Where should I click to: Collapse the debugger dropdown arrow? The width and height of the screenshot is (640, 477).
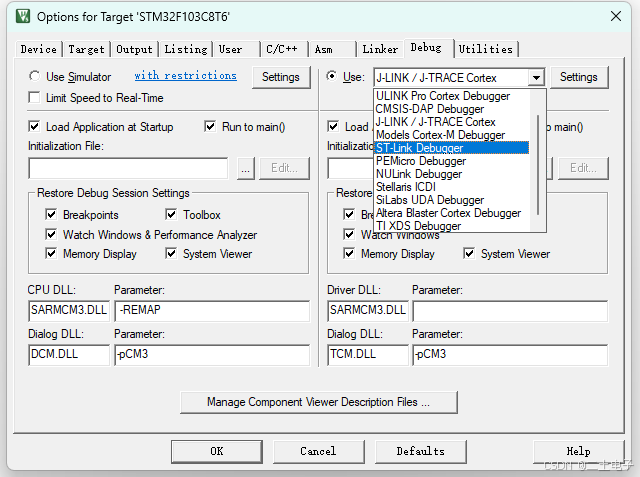pyautogui.click(x=536, y=77)
